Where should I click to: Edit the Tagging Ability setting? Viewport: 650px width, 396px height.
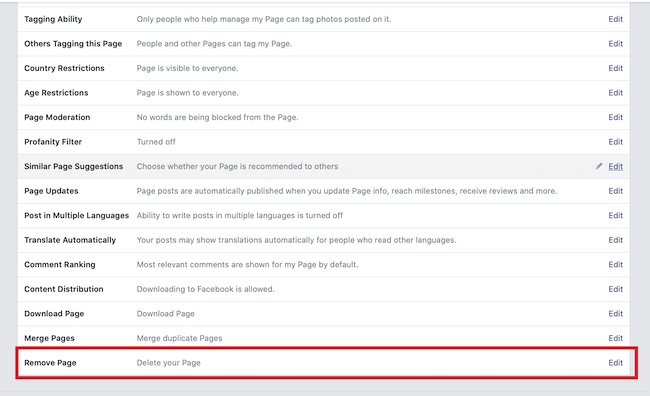(616, 19)
